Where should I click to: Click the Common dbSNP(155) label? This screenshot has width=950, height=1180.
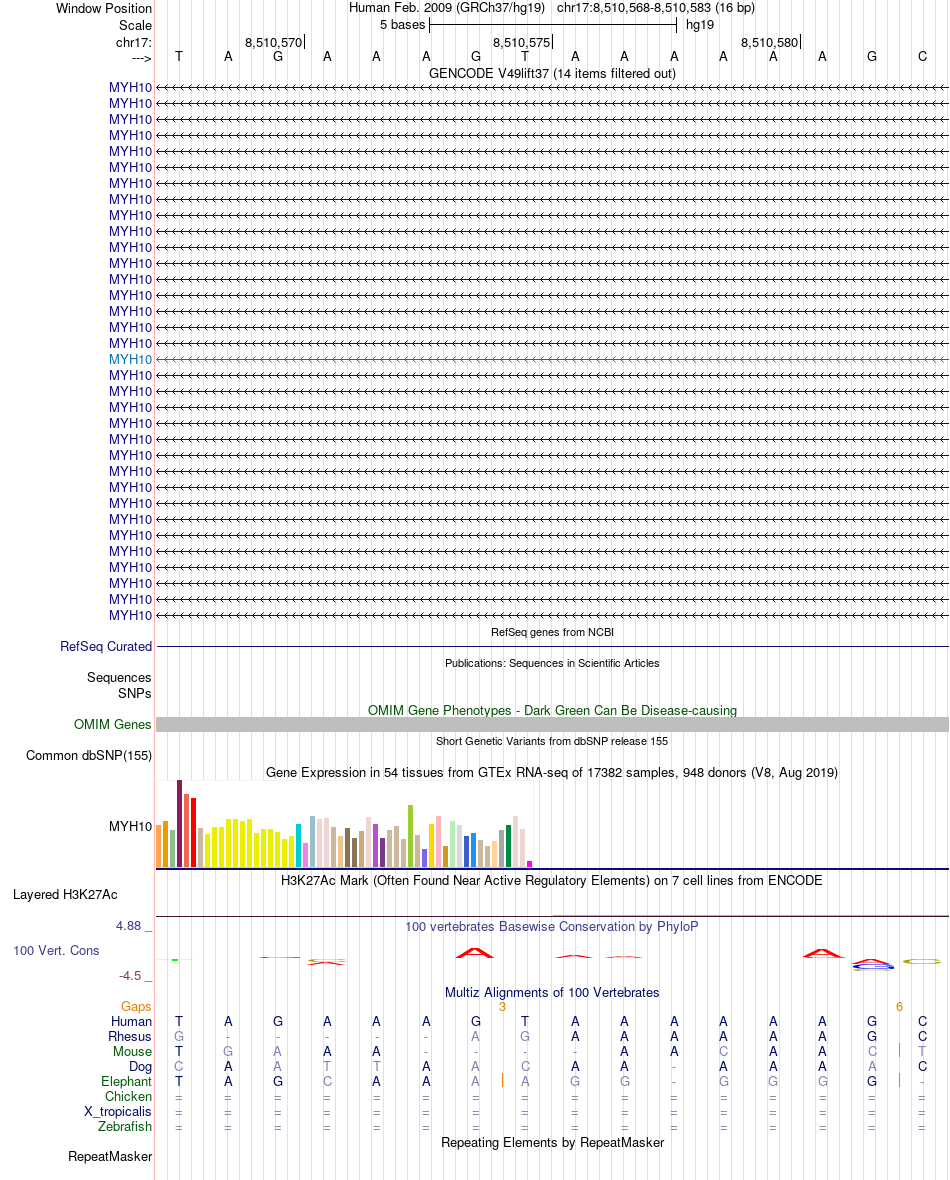coord(89,756)
